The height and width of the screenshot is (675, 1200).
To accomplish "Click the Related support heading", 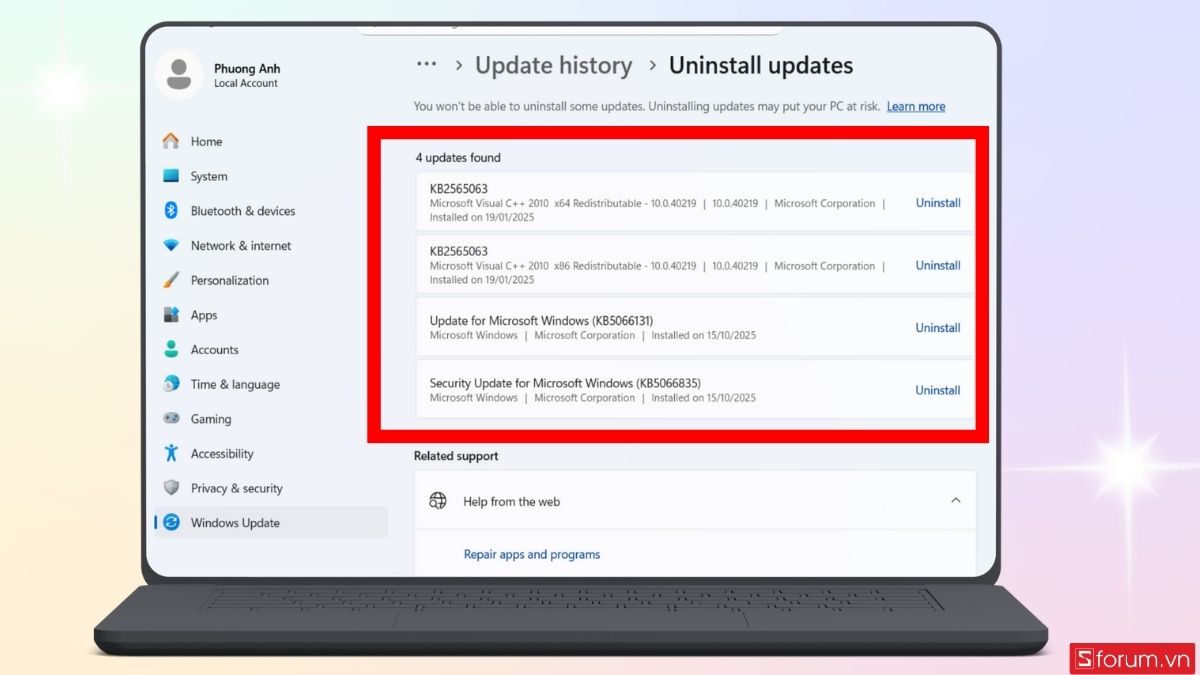I will 456,456.
